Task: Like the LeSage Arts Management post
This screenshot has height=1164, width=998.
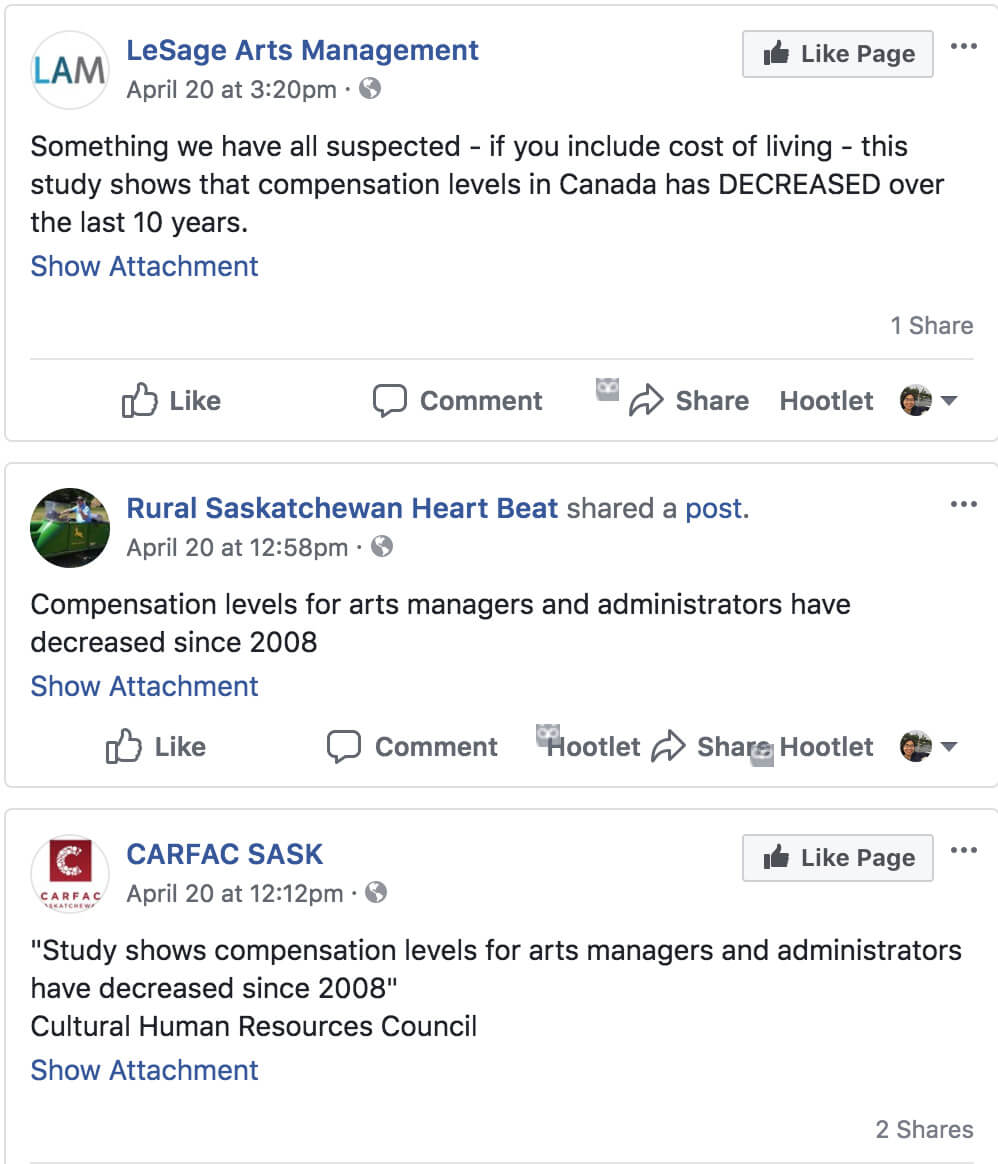Action: 170,401
